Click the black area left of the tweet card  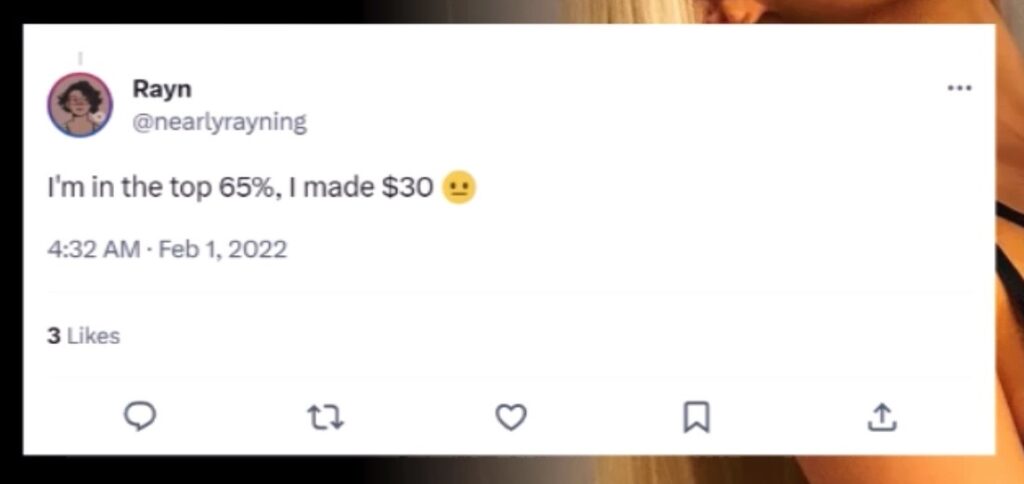(11, 240)
